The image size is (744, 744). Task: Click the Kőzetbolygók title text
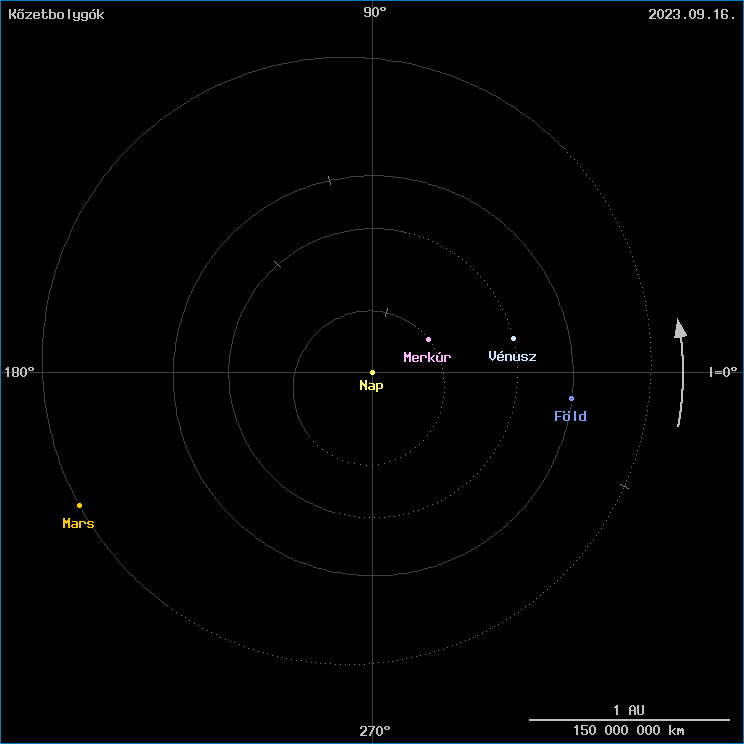point(56,14)
